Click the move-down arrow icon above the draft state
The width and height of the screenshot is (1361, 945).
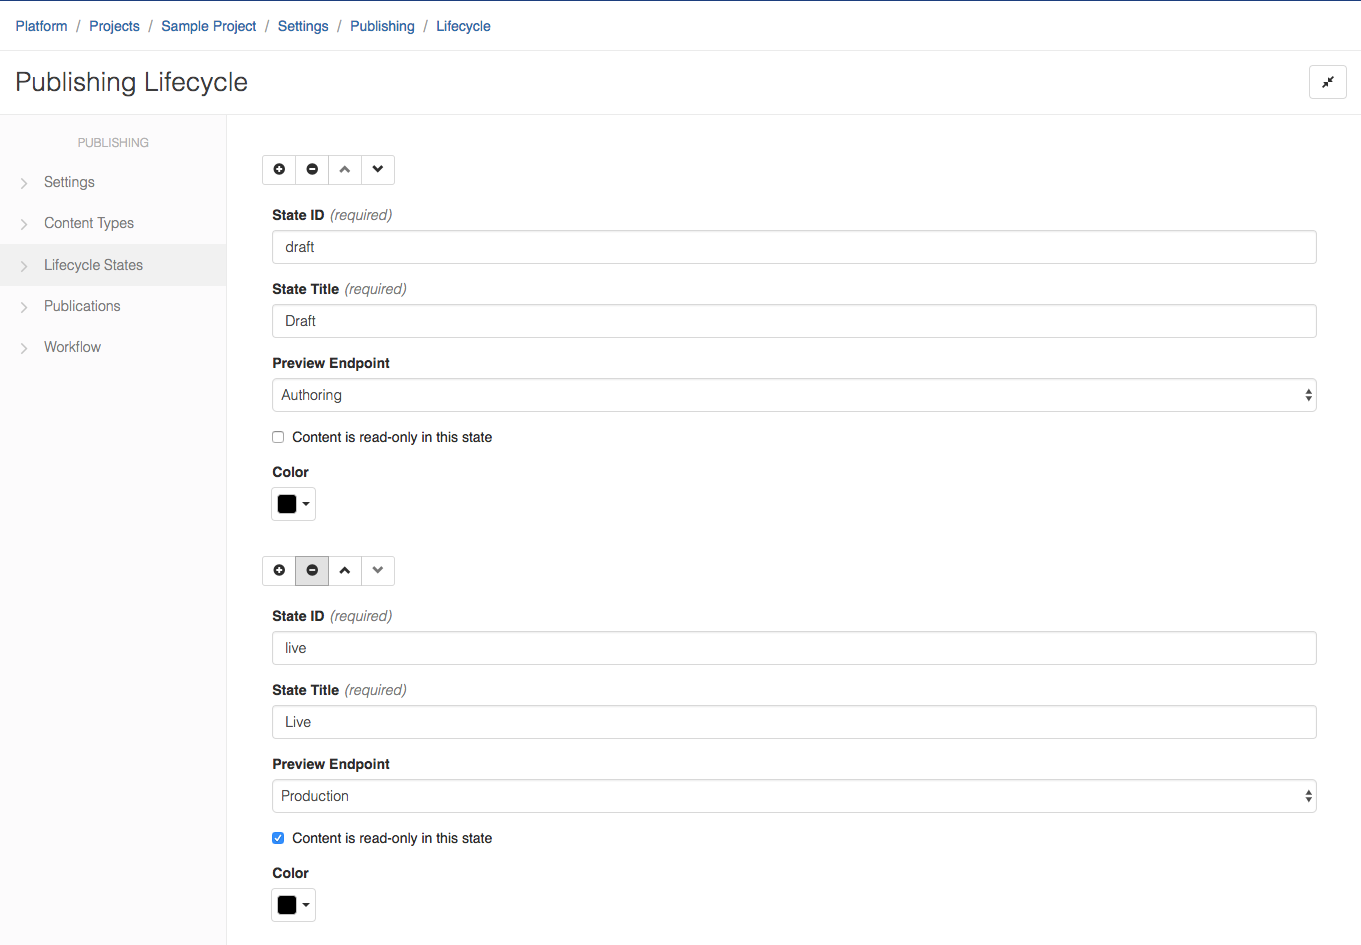(378, 170)
